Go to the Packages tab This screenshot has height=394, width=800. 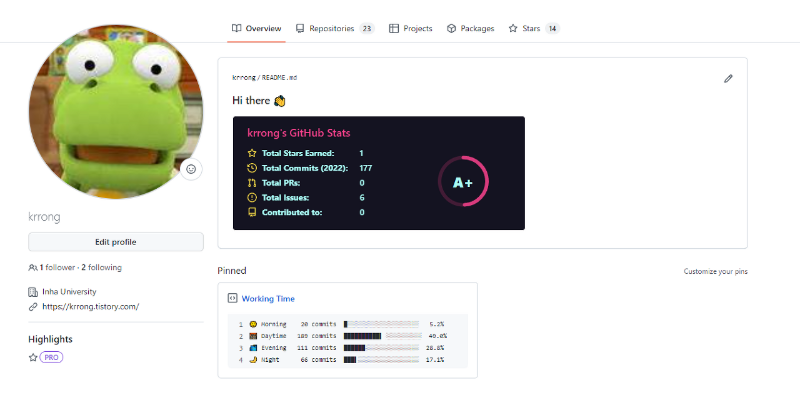point(470,29)
